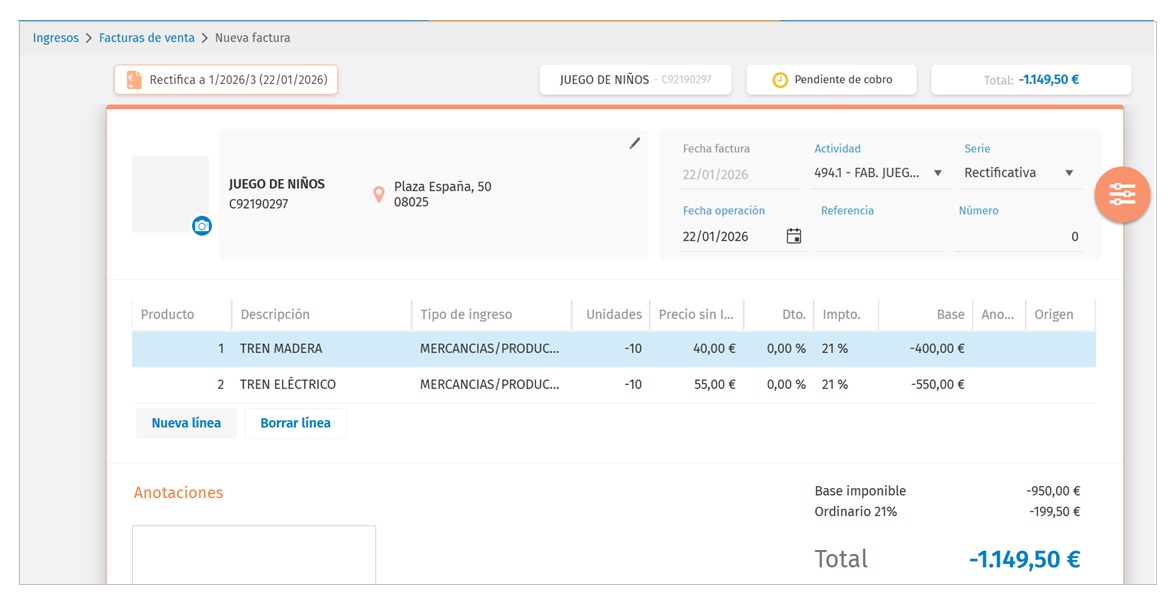Click the Nueva línea button

(x=186, y=423)
